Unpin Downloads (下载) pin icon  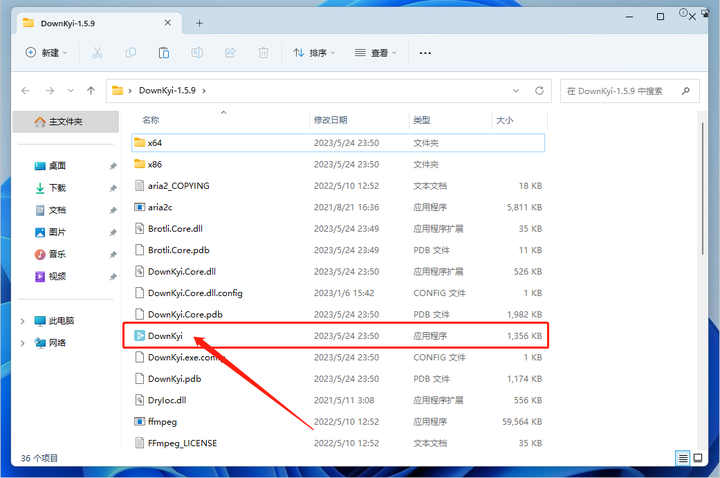(113, 188)
